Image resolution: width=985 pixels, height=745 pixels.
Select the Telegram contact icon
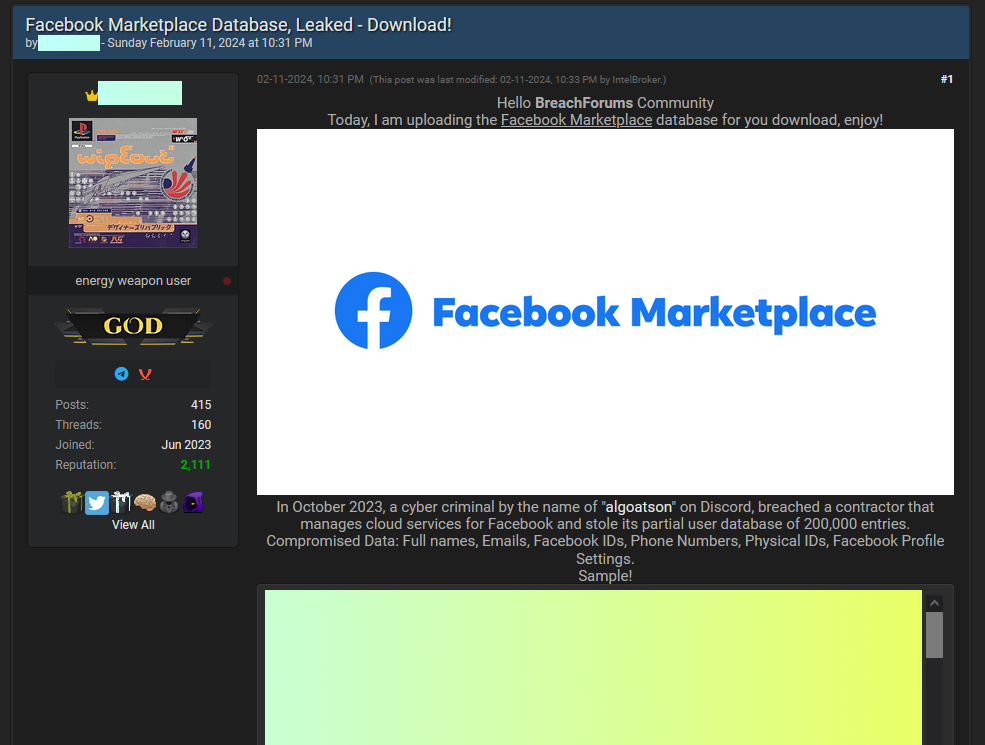[121, 373]
